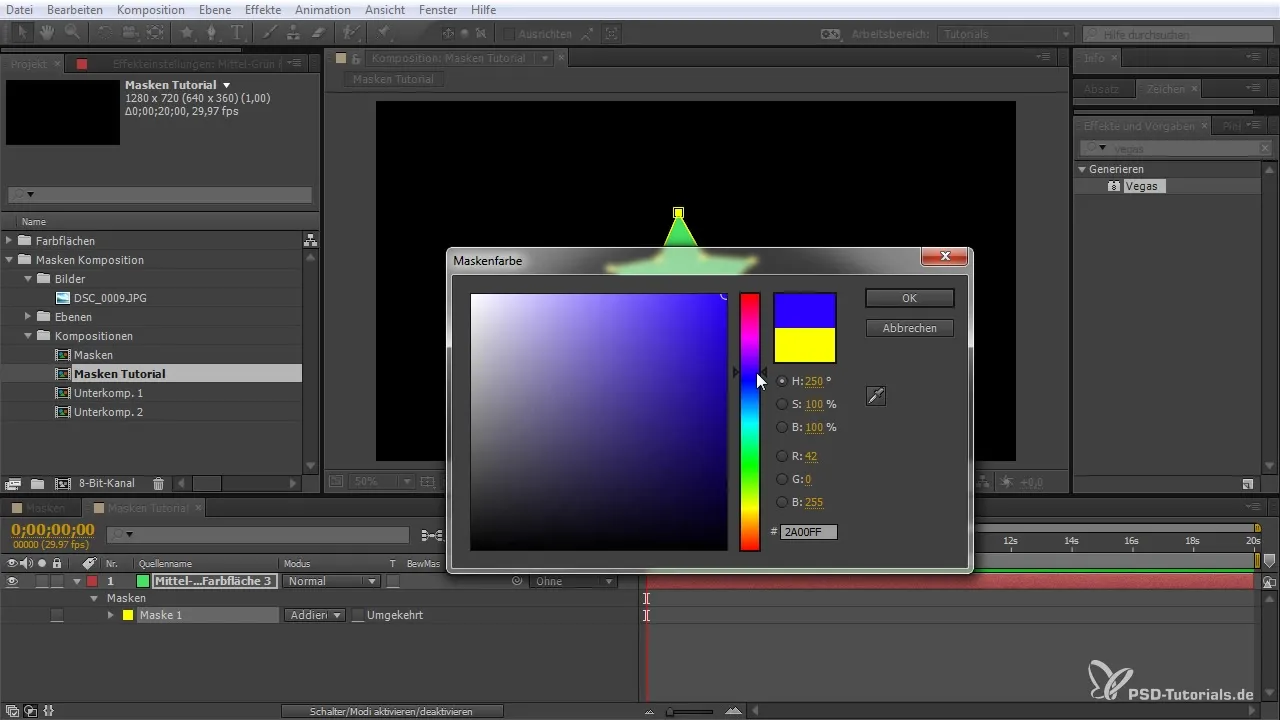
Task: Select the Text tool
Action: pos(237,32)
